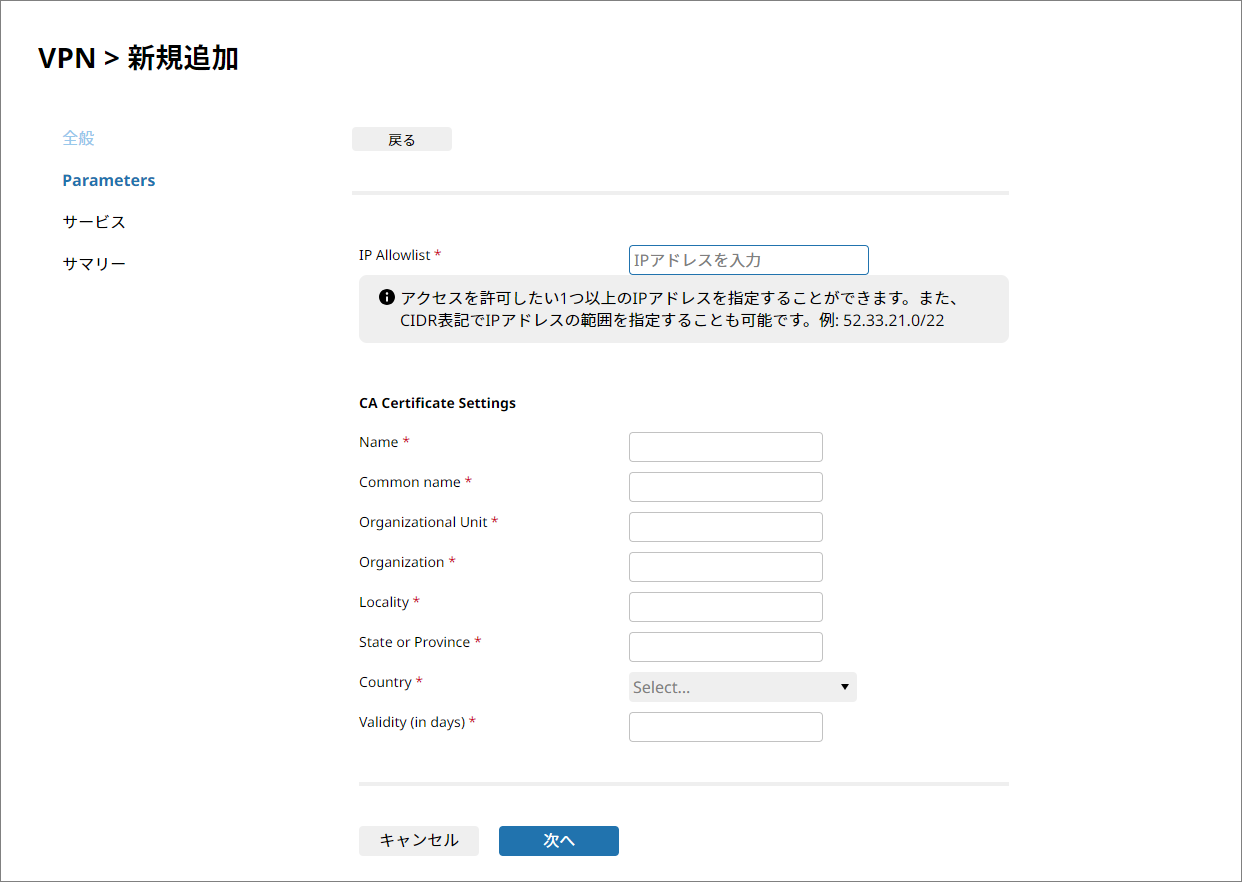Select the State or Province field
Viewport: 1242px width, 882px height.
725,647
